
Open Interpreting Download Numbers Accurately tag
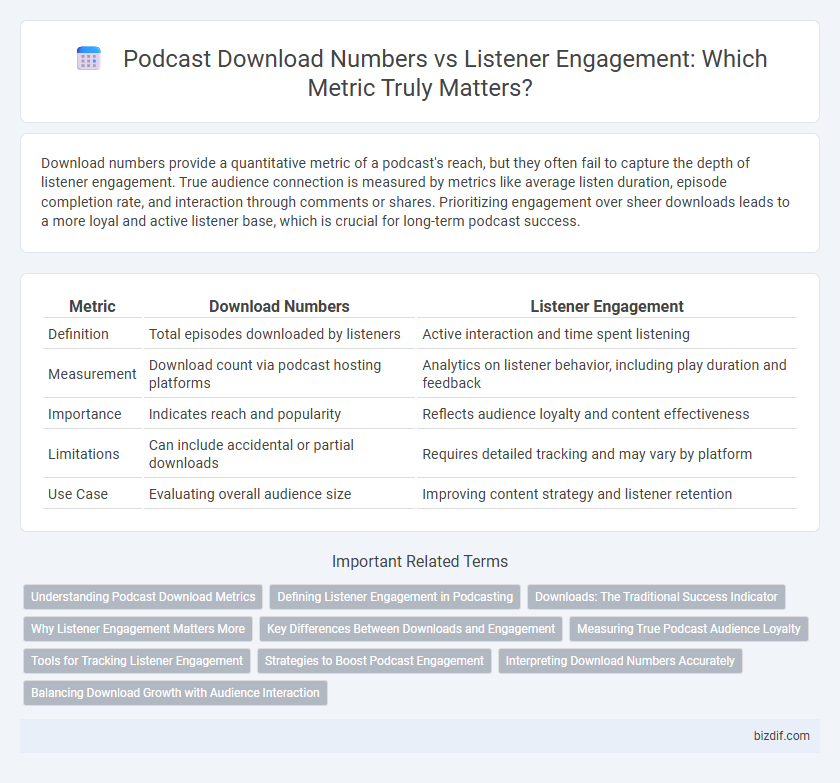620,661
